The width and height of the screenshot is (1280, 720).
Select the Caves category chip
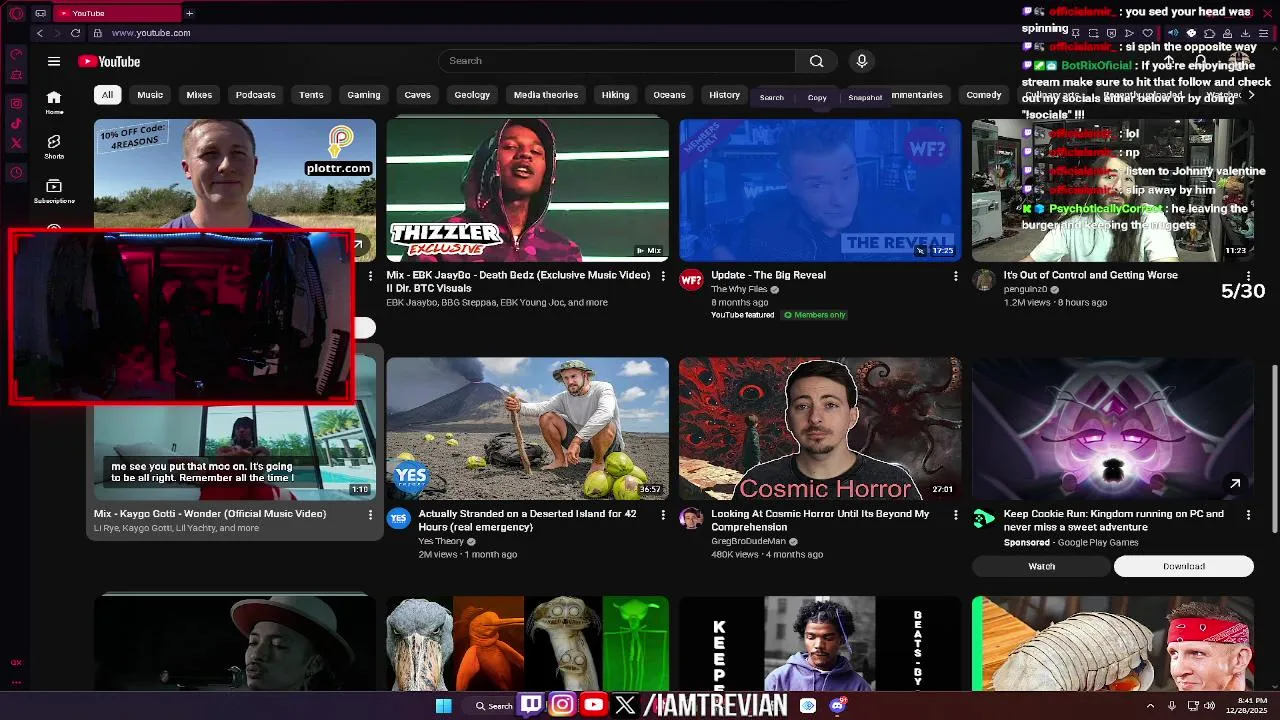417,95
